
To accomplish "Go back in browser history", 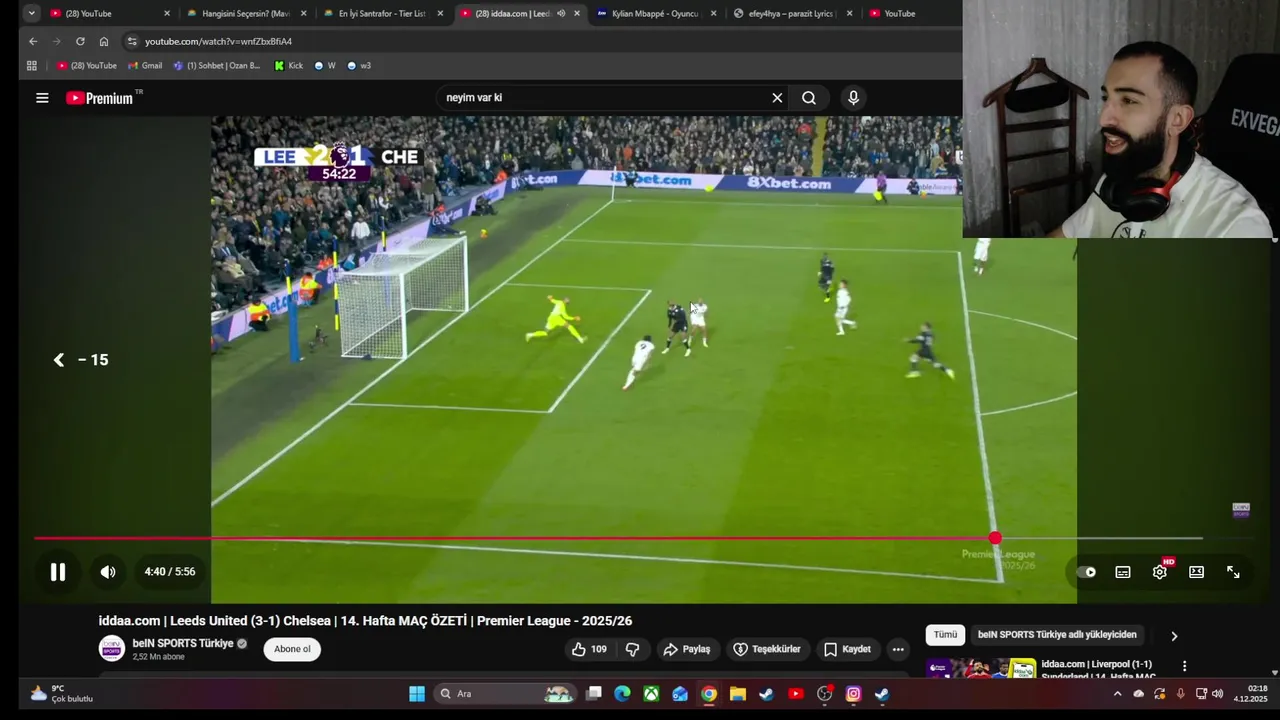I will coord(33,41).
